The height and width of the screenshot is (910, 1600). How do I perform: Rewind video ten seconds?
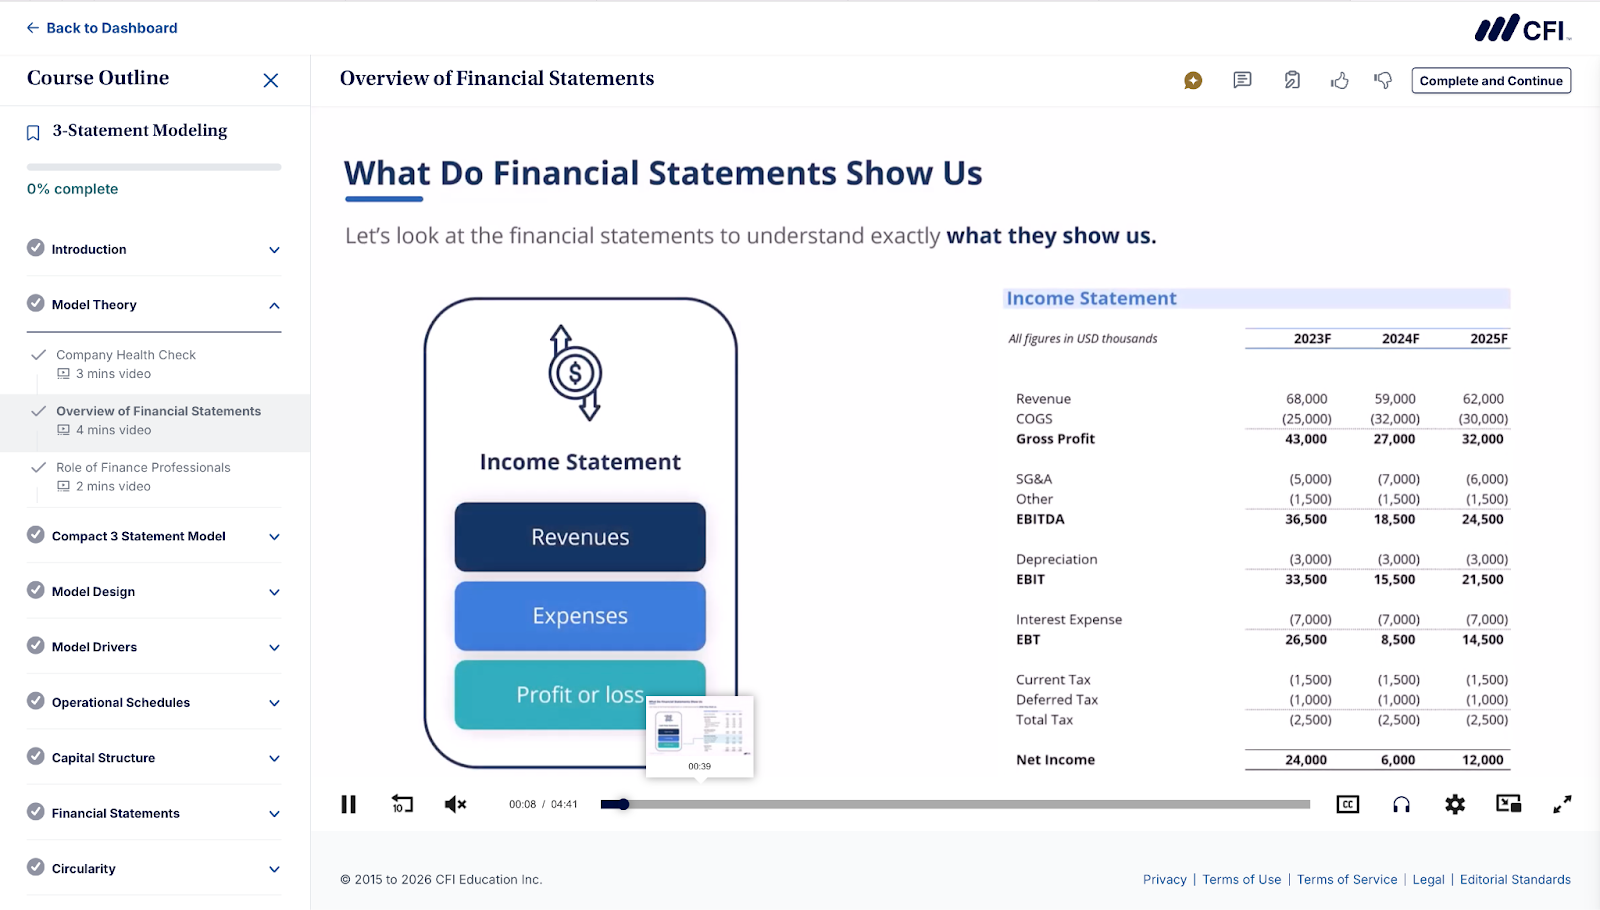[402, 804]
